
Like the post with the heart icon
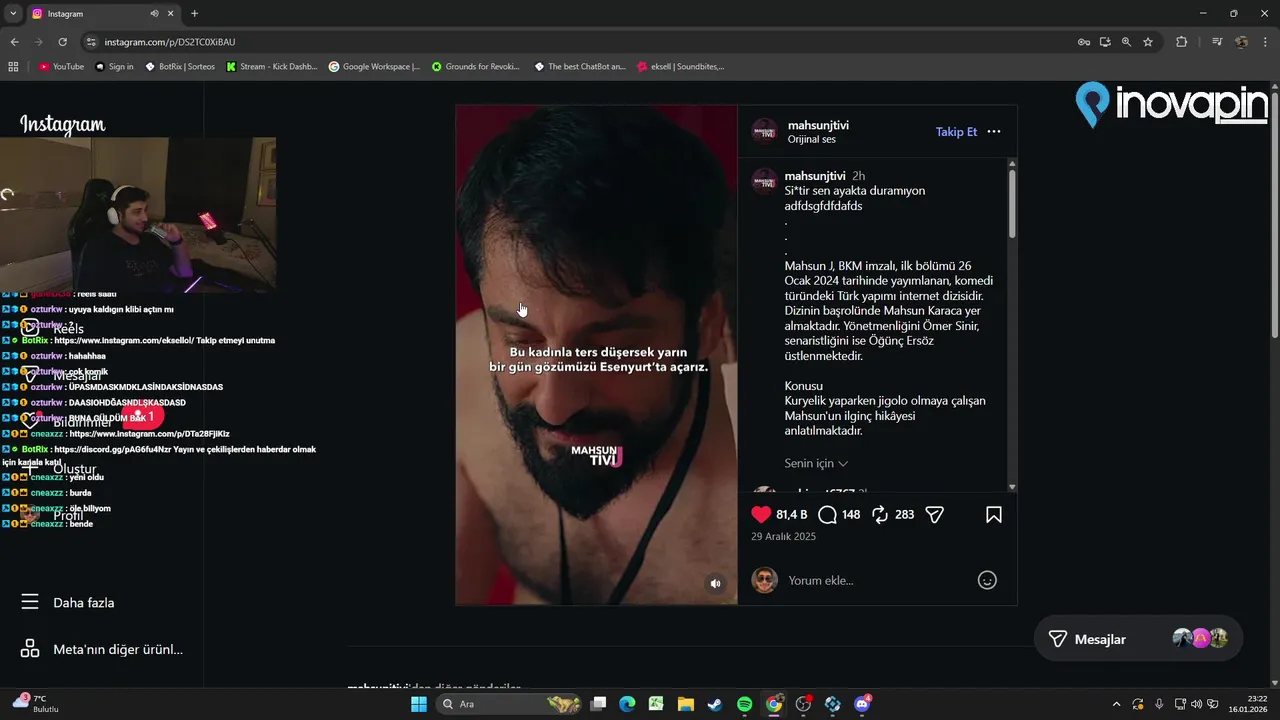point(761,515)
